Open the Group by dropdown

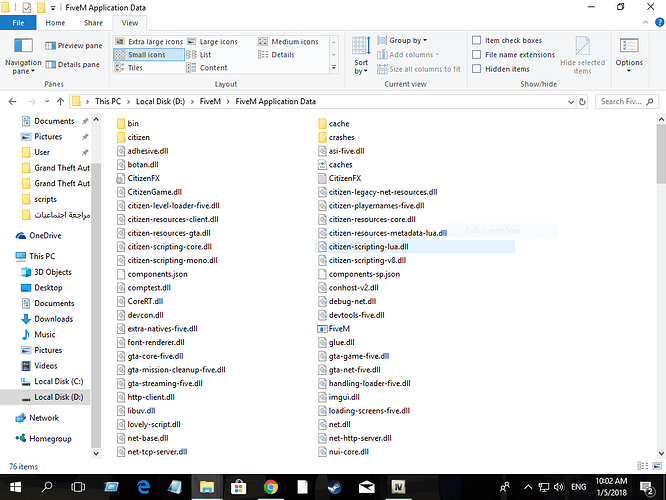click(x=402, y=40)
